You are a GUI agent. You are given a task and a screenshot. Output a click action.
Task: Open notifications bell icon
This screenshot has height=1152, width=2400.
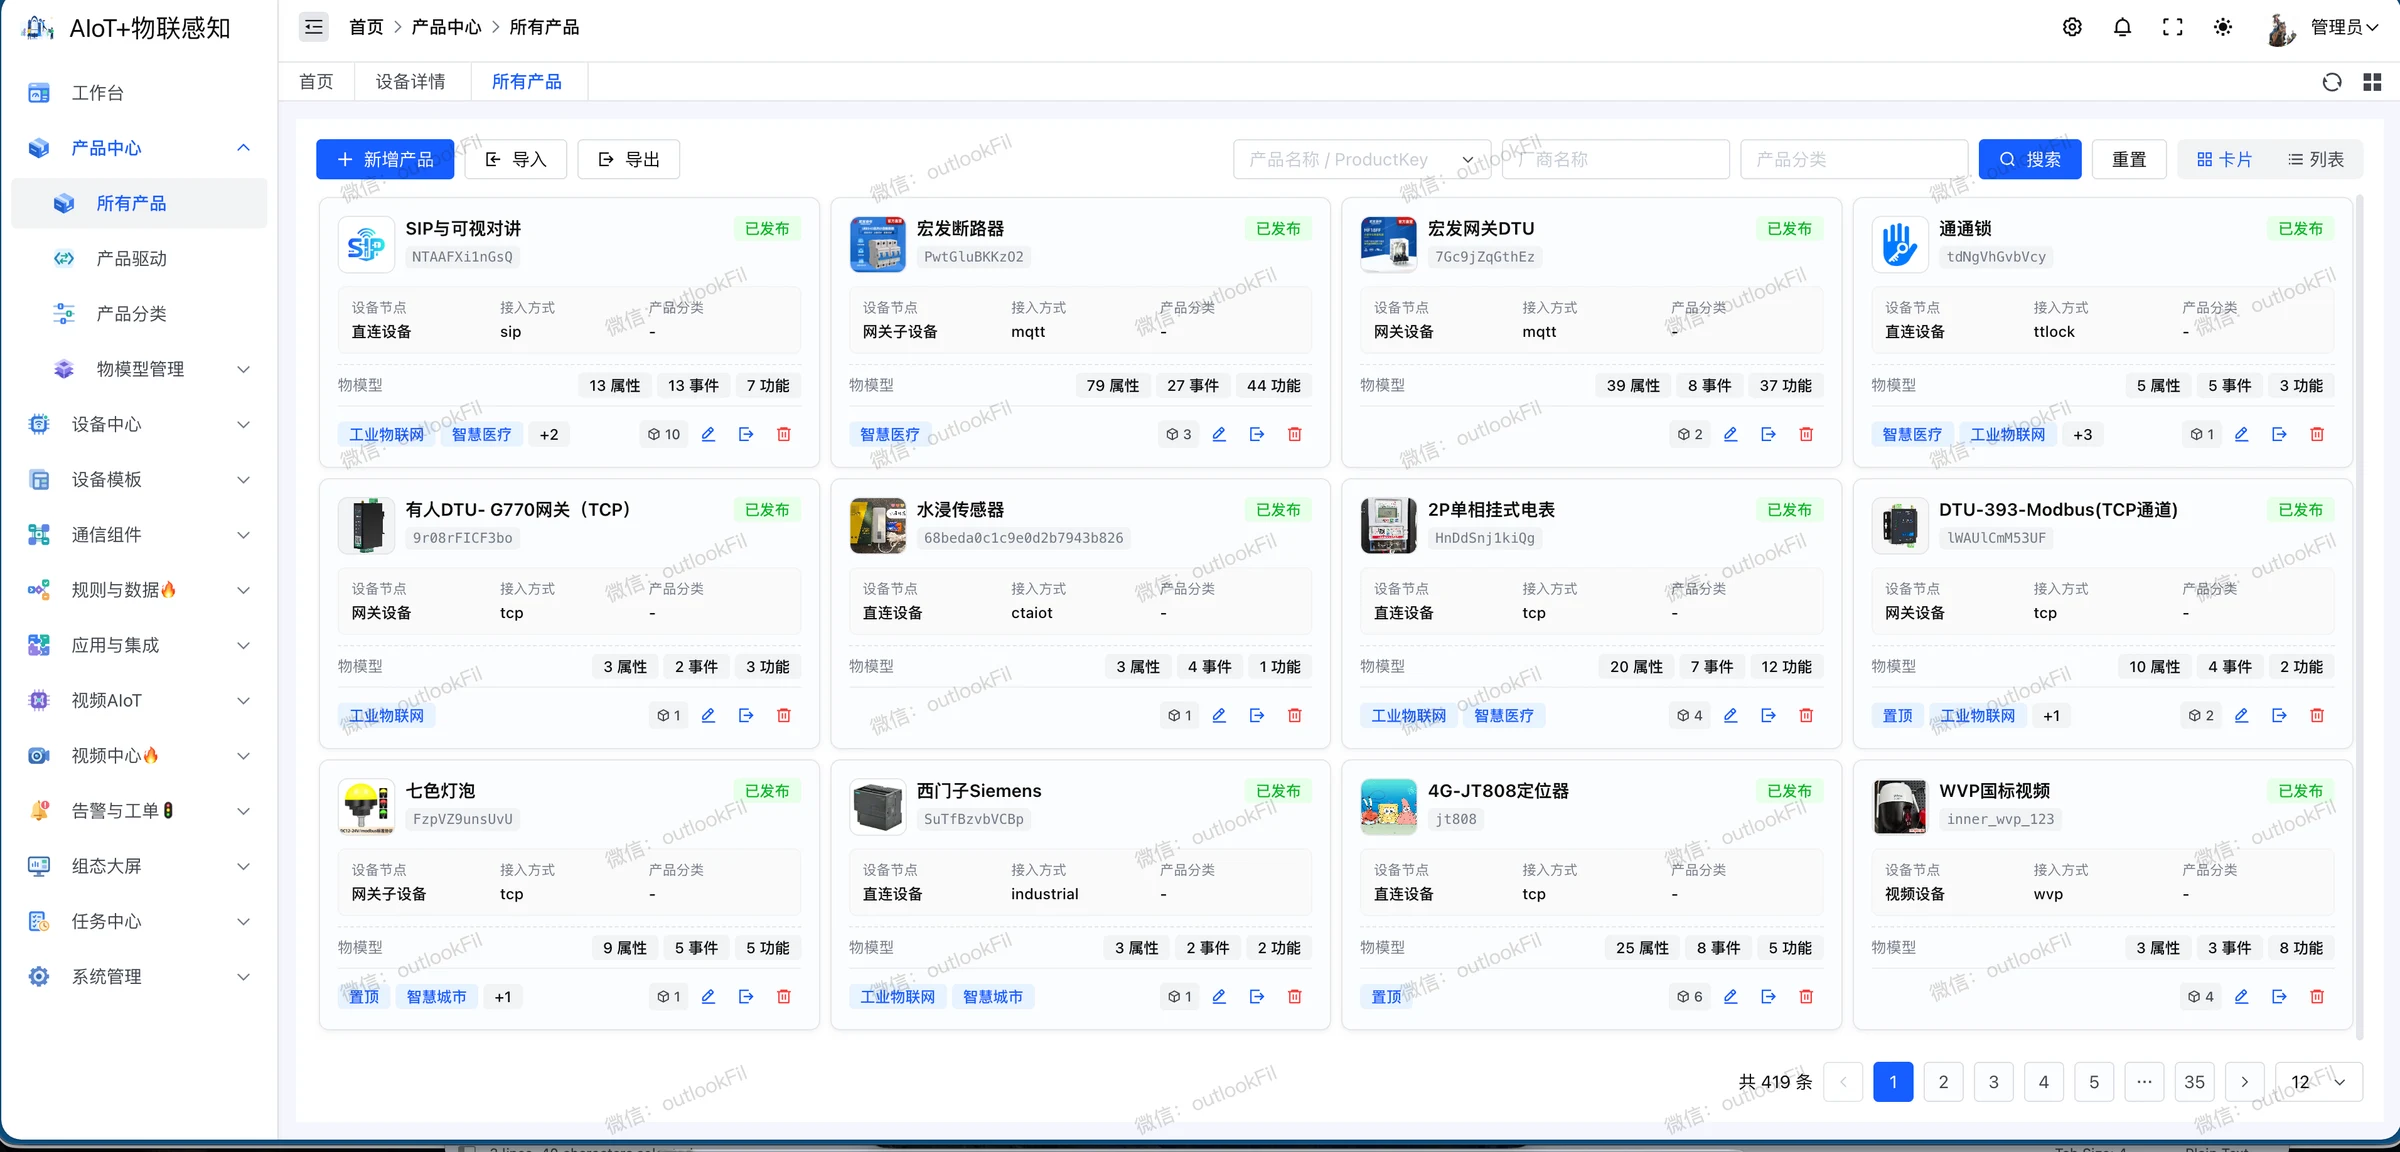(x=2122, y=27)
